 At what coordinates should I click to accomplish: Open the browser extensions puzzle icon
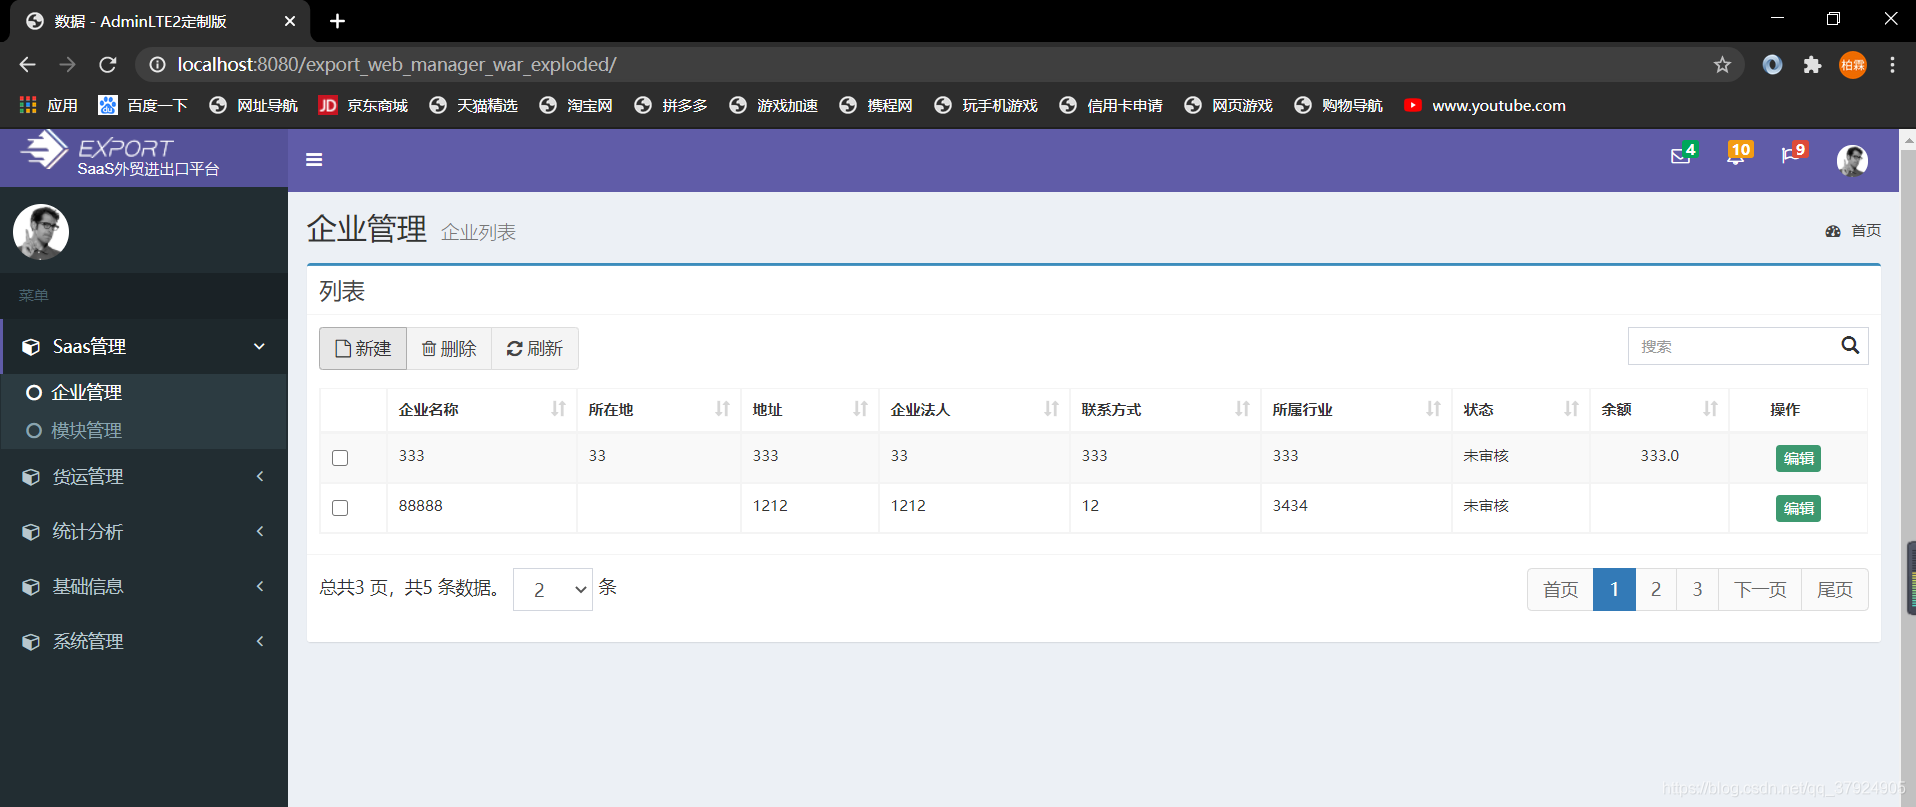(1812, 65)
